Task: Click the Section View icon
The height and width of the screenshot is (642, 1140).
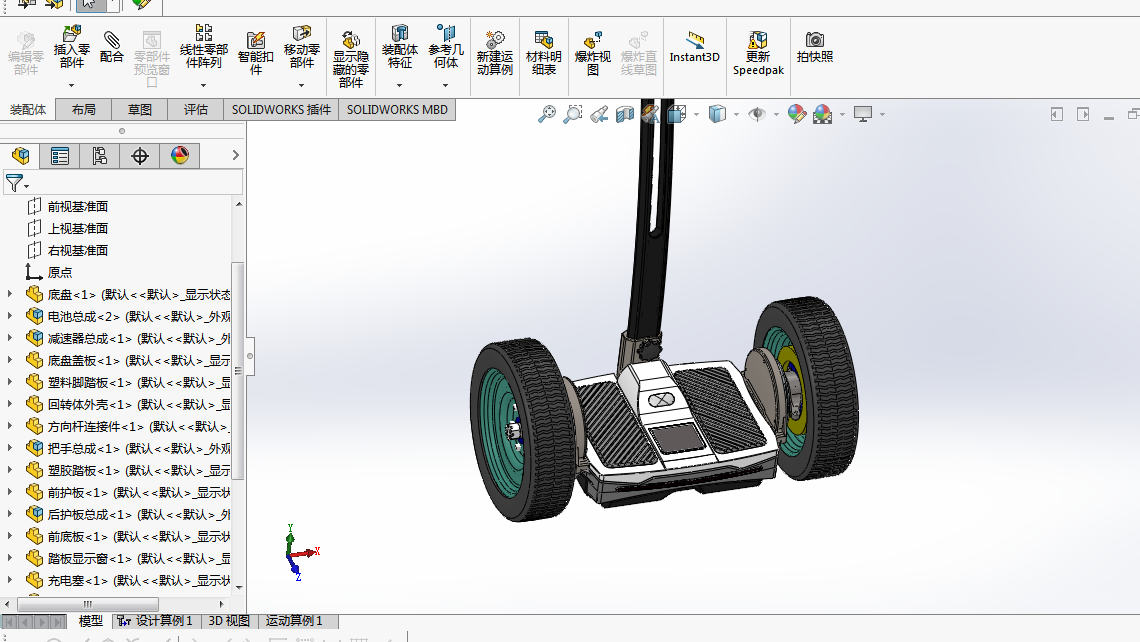Action: [x=625, y=114]
